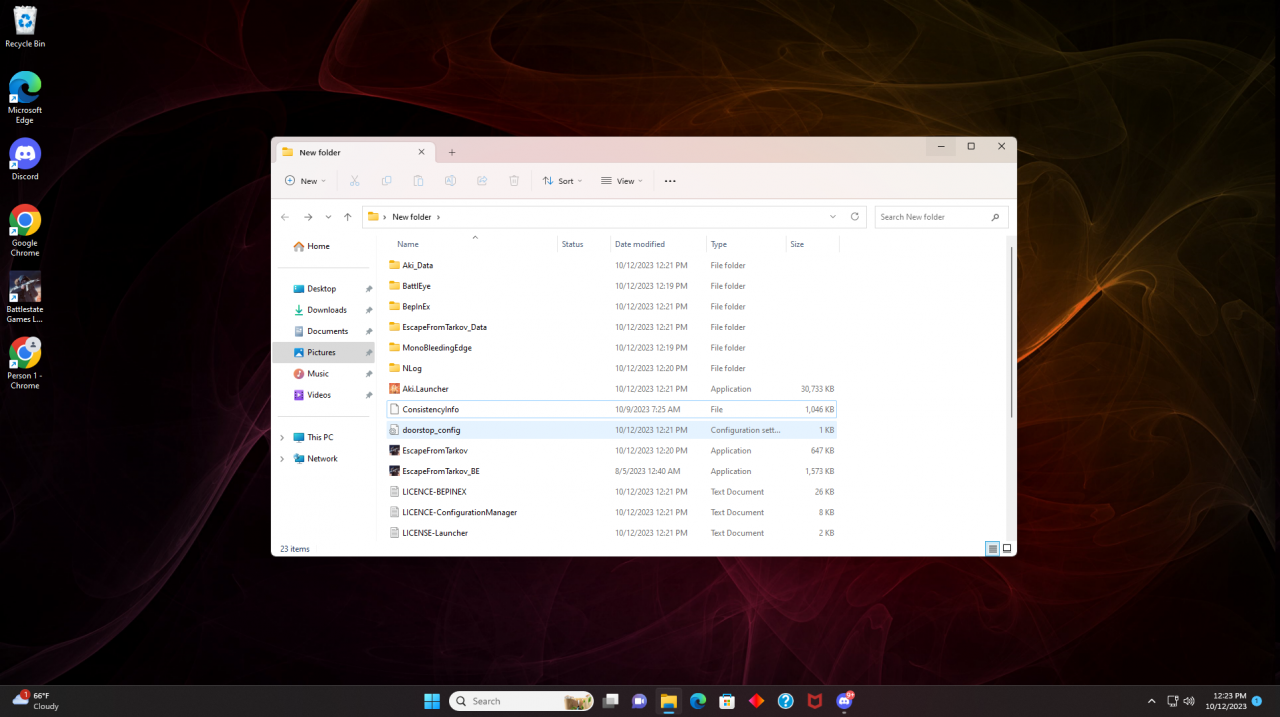Open Get Help question mark taskbar icon
The width and height of the screenshot is (1280, 717).
[x=786, y=701]
